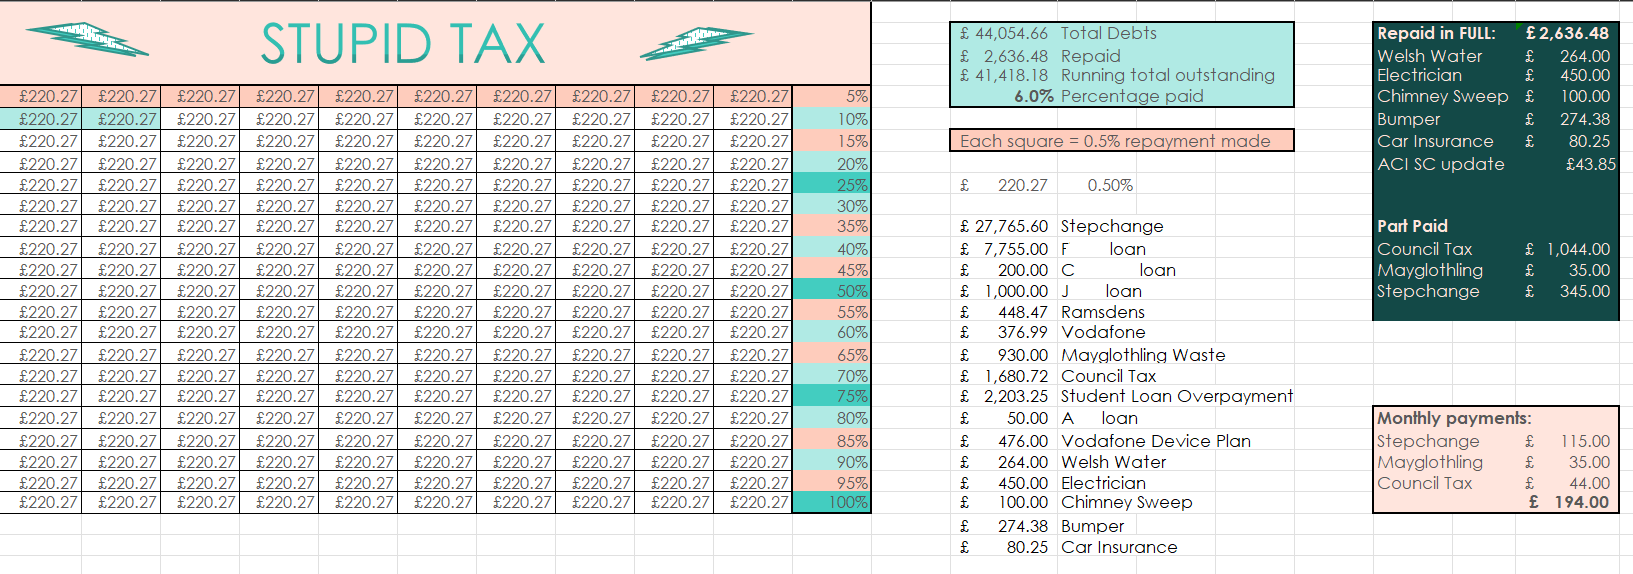Screen dimensions: 1633x574
Task: Click the £44,054.66 Total Debts value
Action: (1004, 34)
